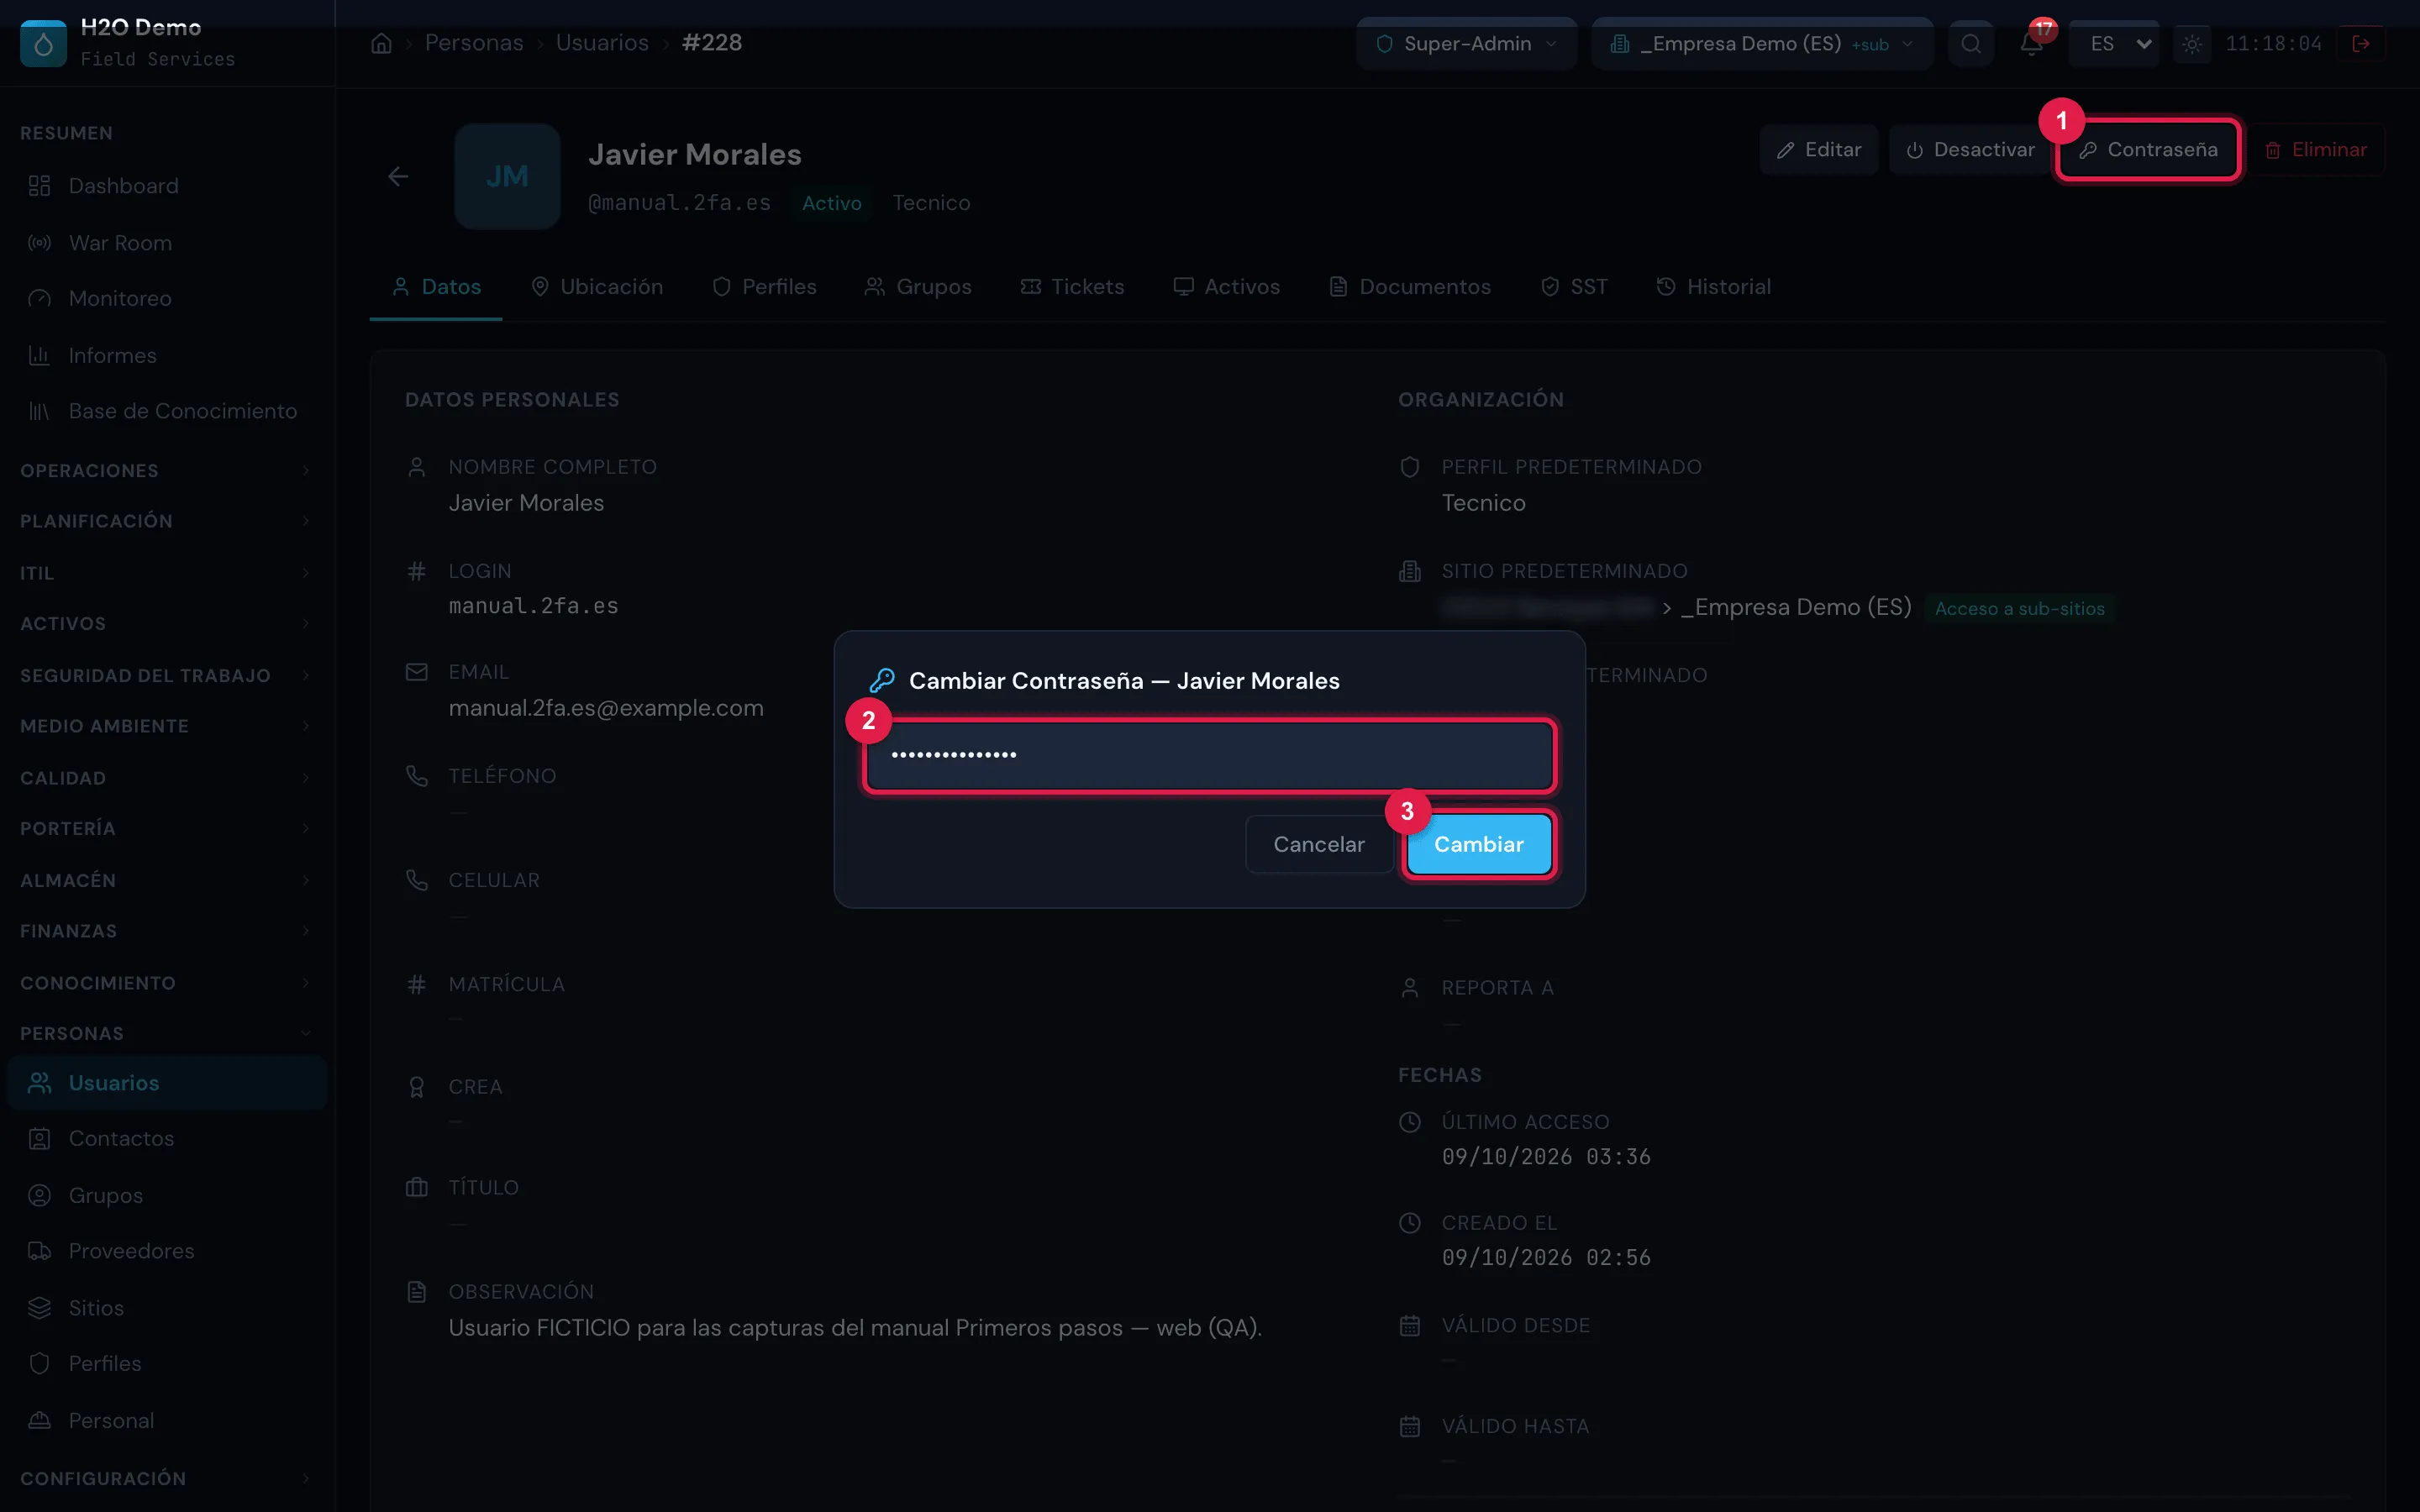Viewport: 2420px width, 1512px height.
Task: Open the search icon in top bar
Action: 1971,43
